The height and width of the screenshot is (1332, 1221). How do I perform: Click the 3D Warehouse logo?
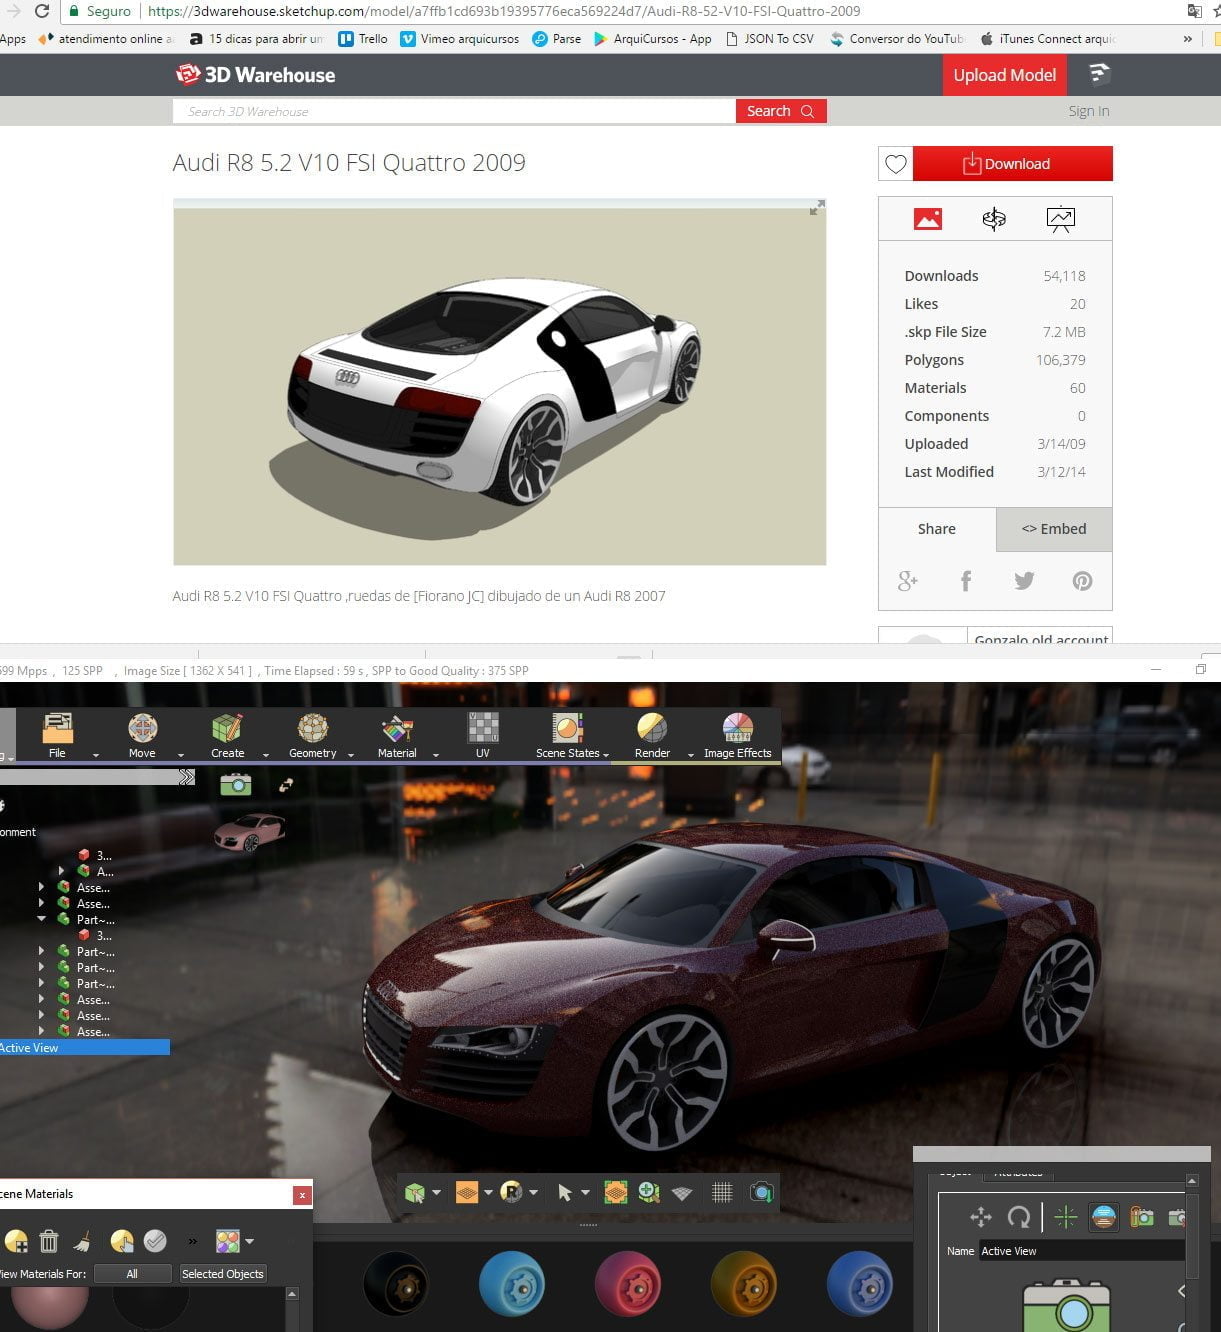point(255,75)
